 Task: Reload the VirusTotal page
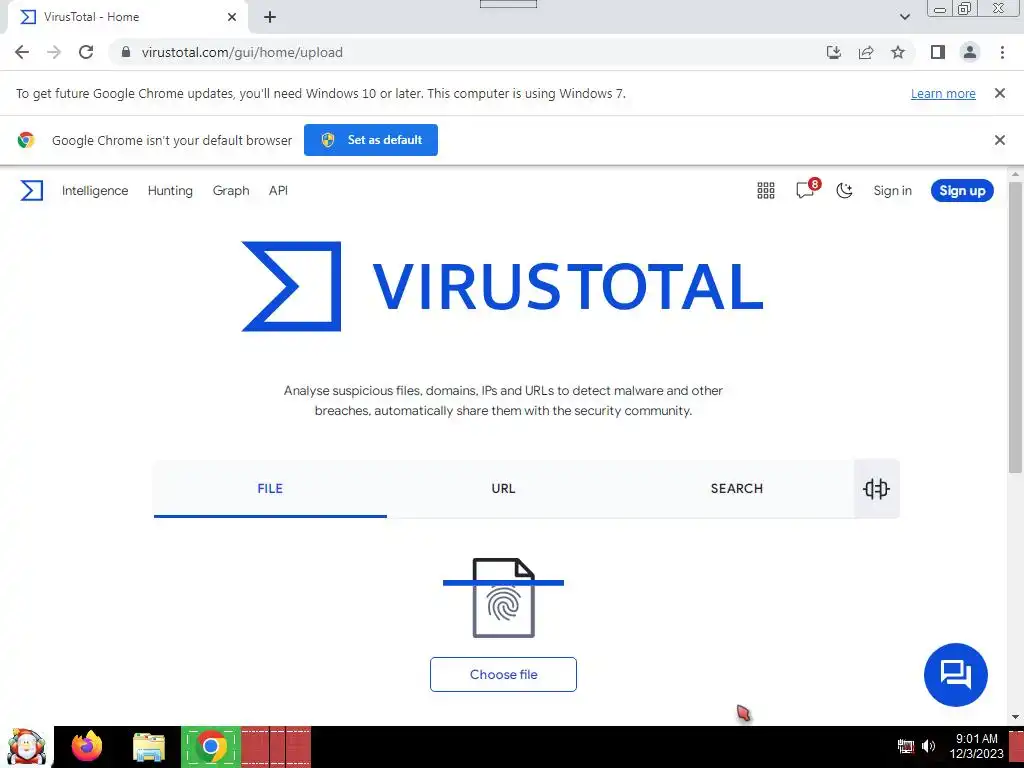(x=86, y=52)
